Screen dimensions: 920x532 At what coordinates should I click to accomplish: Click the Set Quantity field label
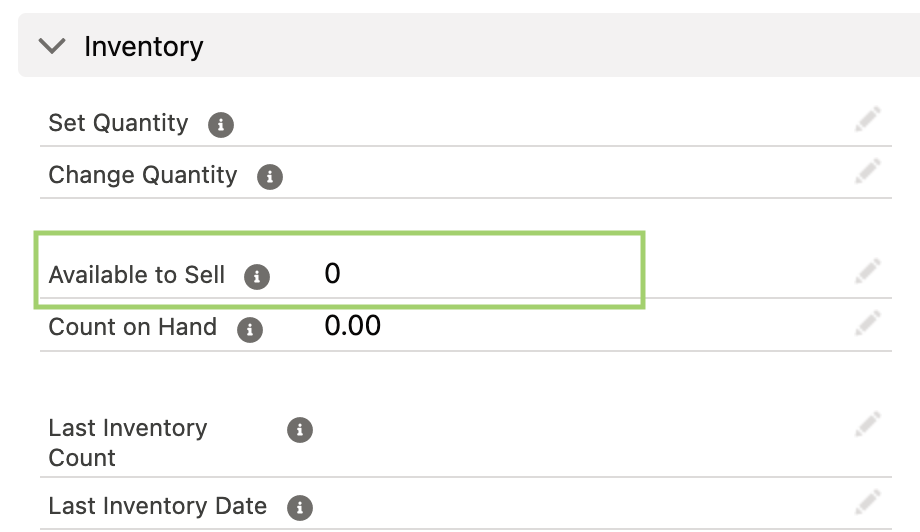(x=118, y=123)
